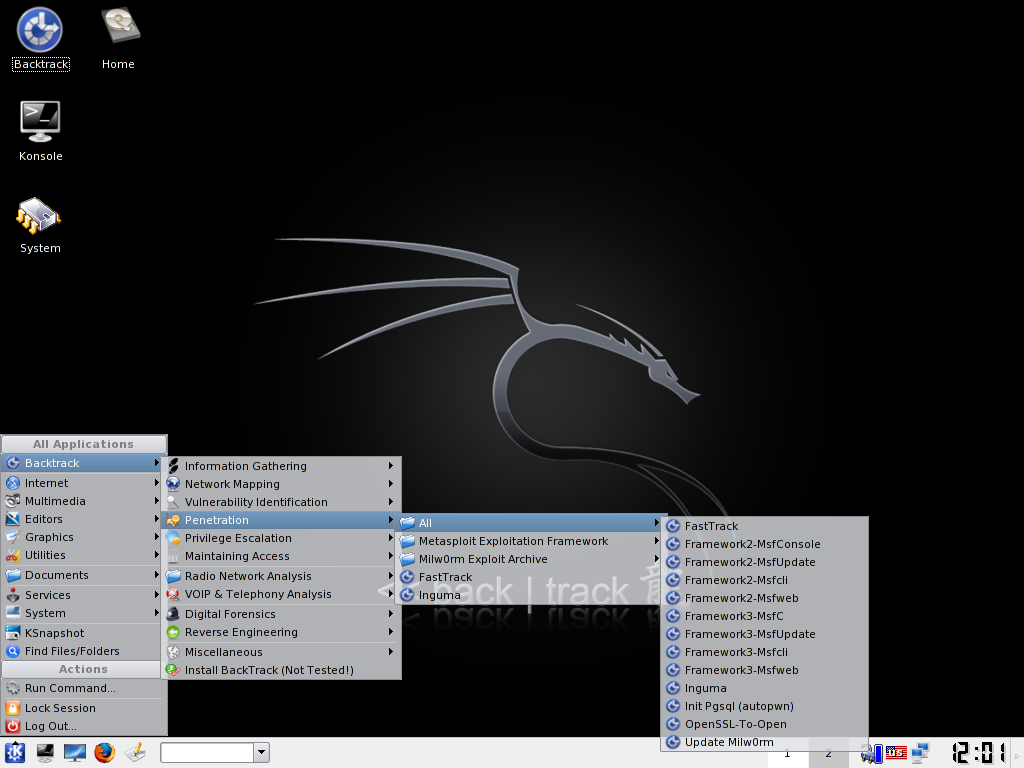Click the KDE menu button in taskbar
Screen dimensions: 1024x768
coord(15,753)
